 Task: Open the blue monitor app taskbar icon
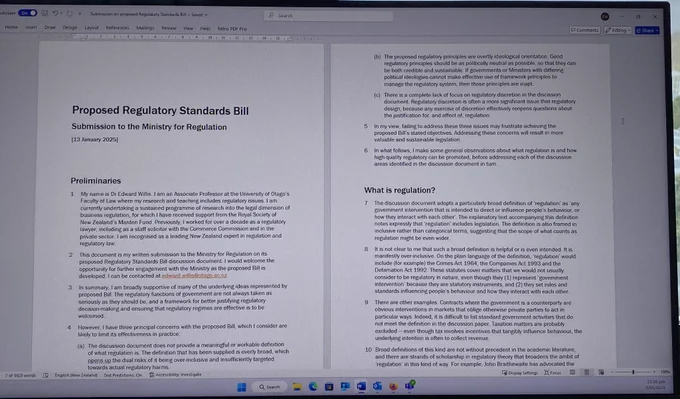pos(345,386)
